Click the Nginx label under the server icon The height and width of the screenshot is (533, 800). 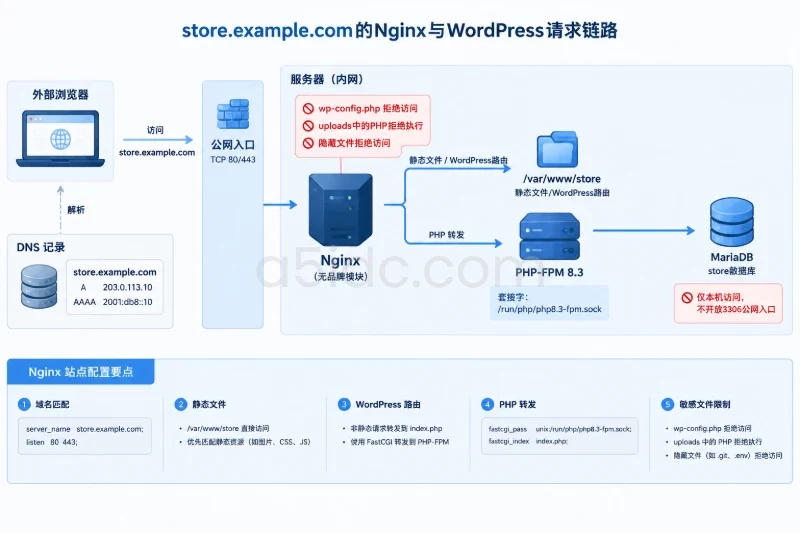(x=340, y=261)
